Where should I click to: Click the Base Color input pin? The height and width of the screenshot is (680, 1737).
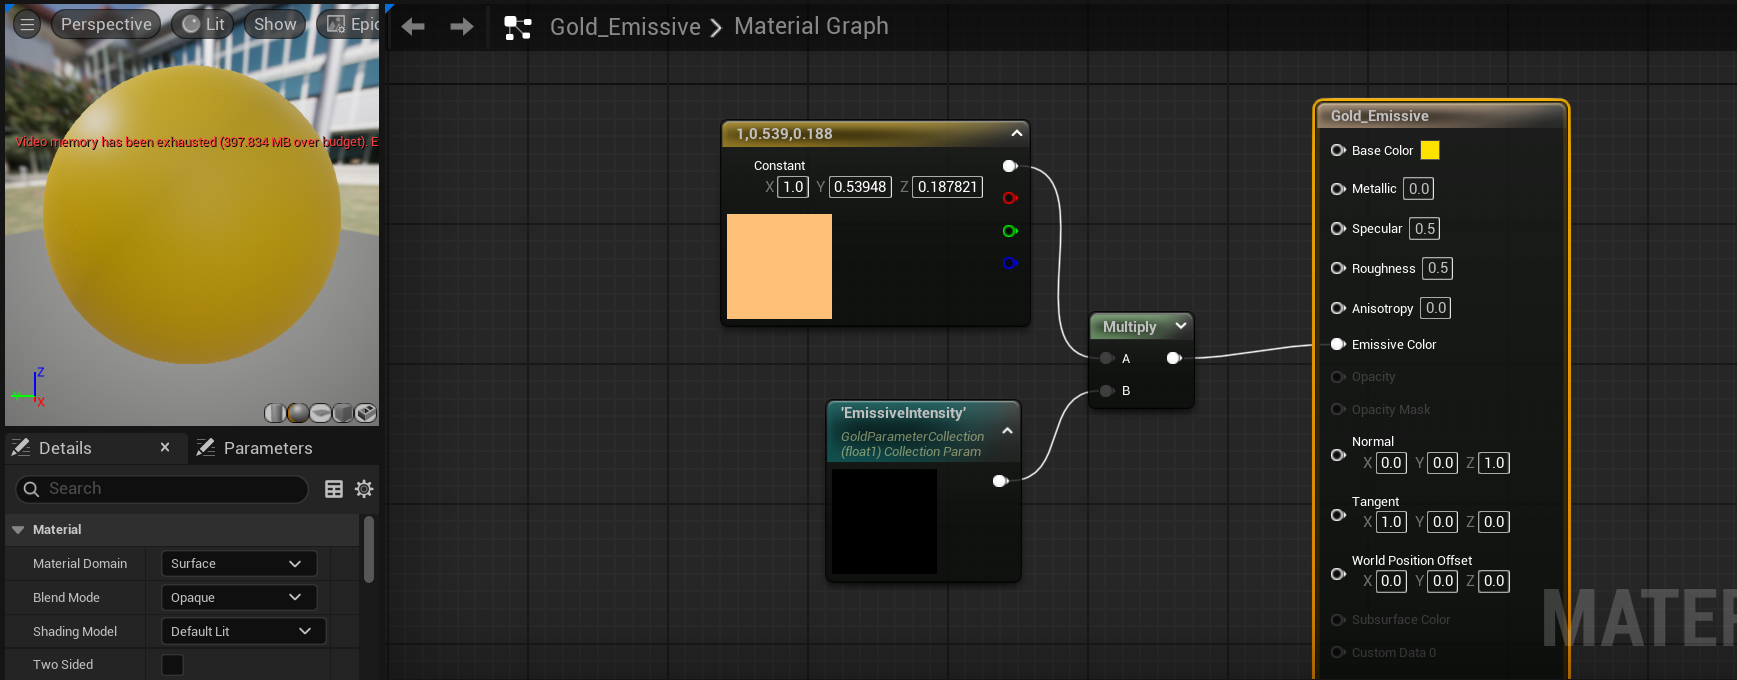click(1338, 150)
